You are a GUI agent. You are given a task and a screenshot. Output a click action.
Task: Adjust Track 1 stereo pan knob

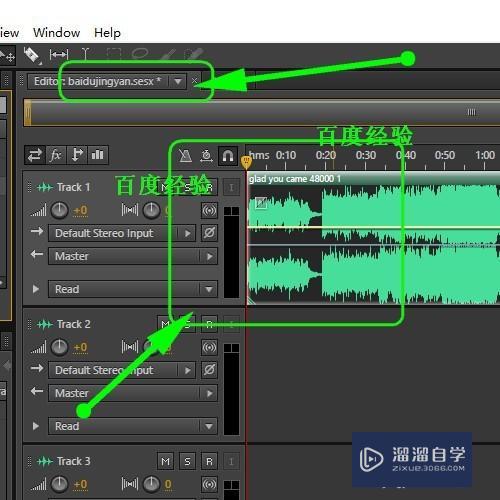tap(152, 210)
